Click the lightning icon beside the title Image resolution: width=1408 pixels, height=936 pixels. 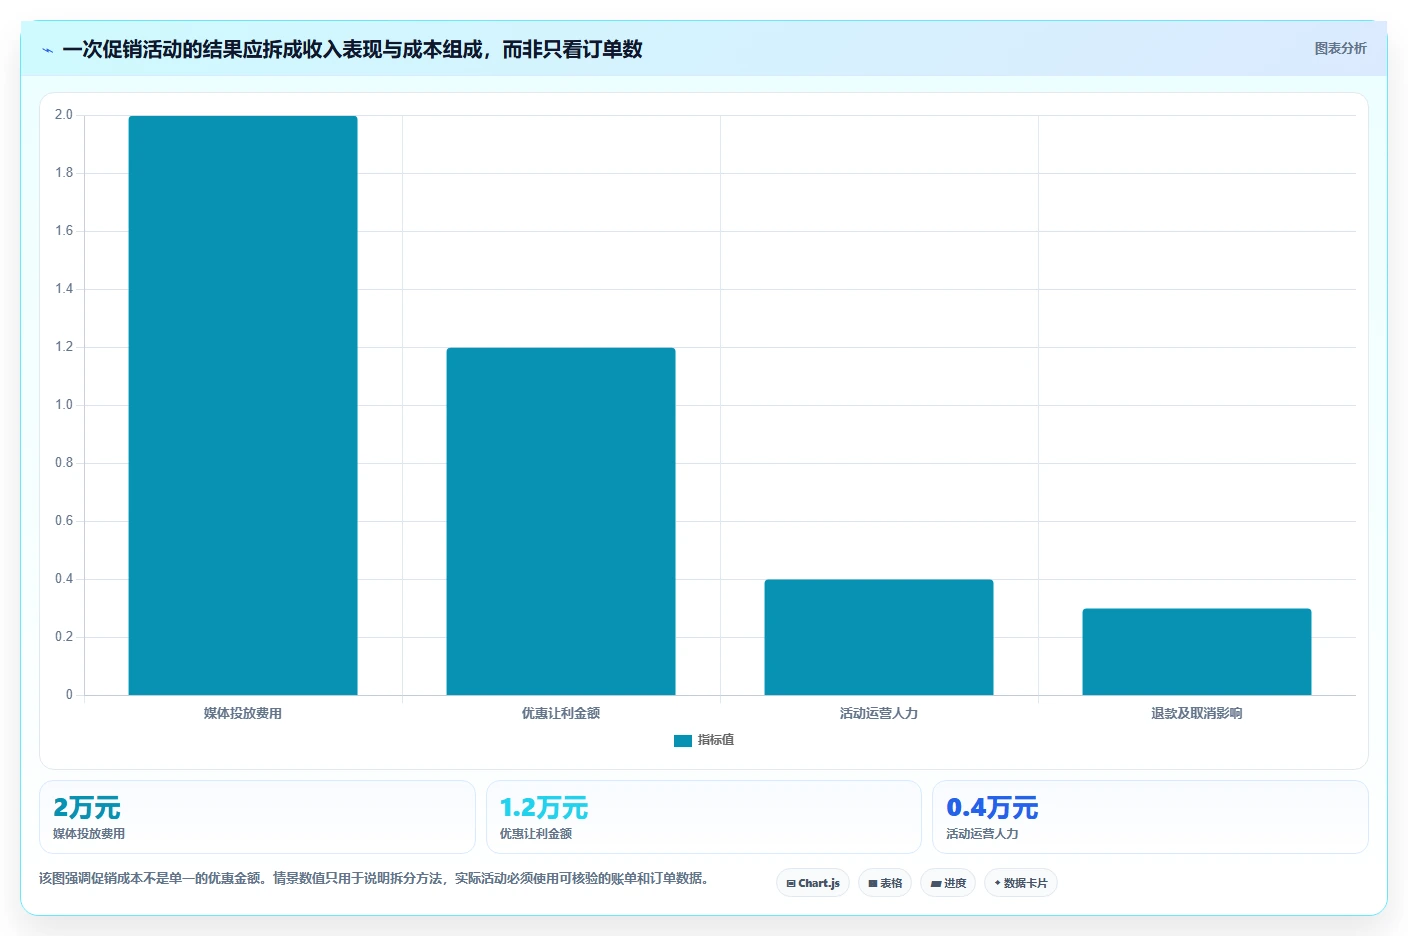[x=47, y=50]
